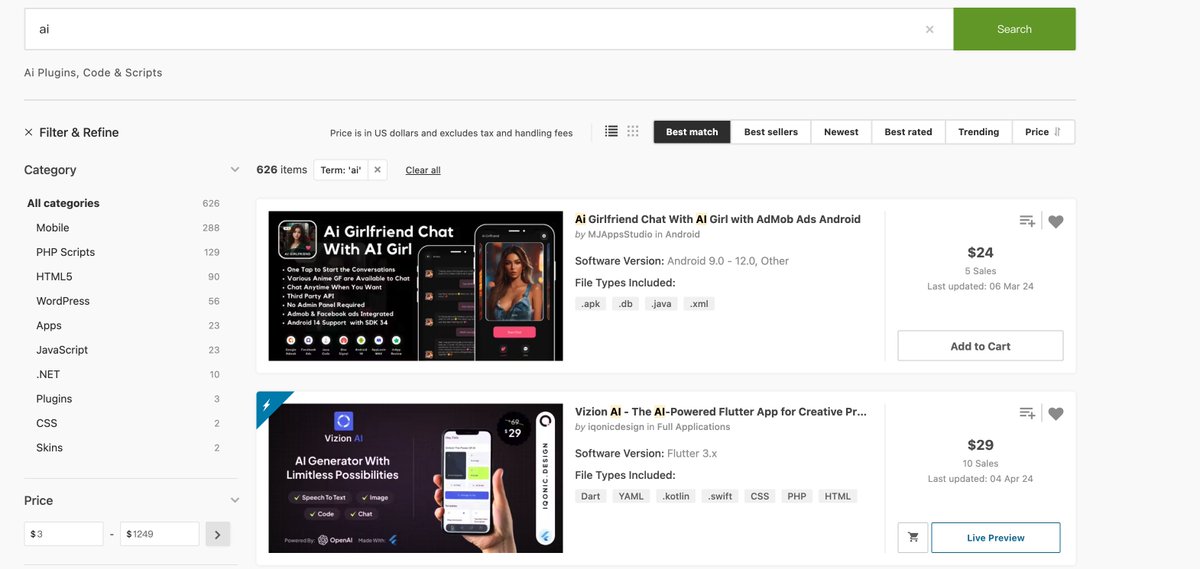Collapse the Category section chevron
The width and height of the screenshot is (1200, 569).
coord(235,170)
